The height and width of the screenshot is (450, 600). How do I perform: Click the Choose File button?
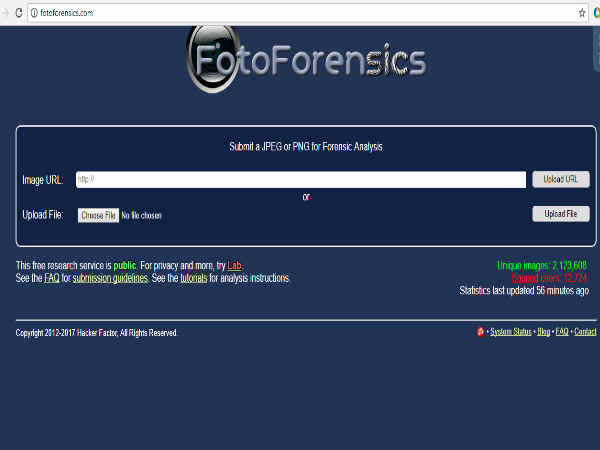[x=98, y=215]
